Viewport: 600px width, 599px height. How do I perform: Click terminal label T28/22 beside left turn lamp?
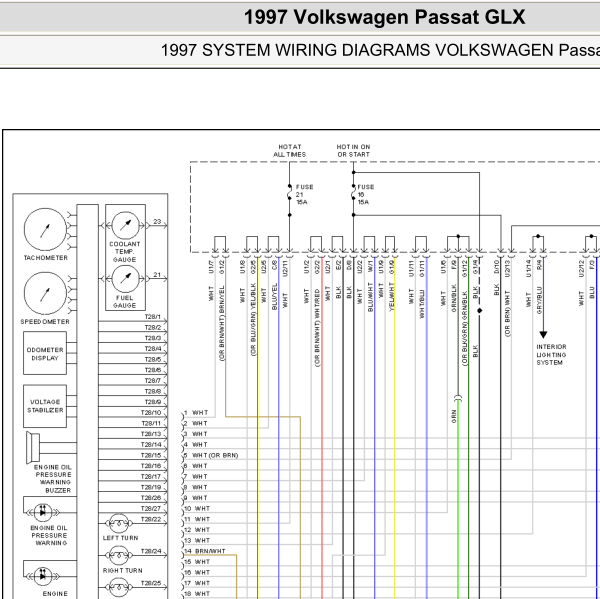tap(151, 519)
